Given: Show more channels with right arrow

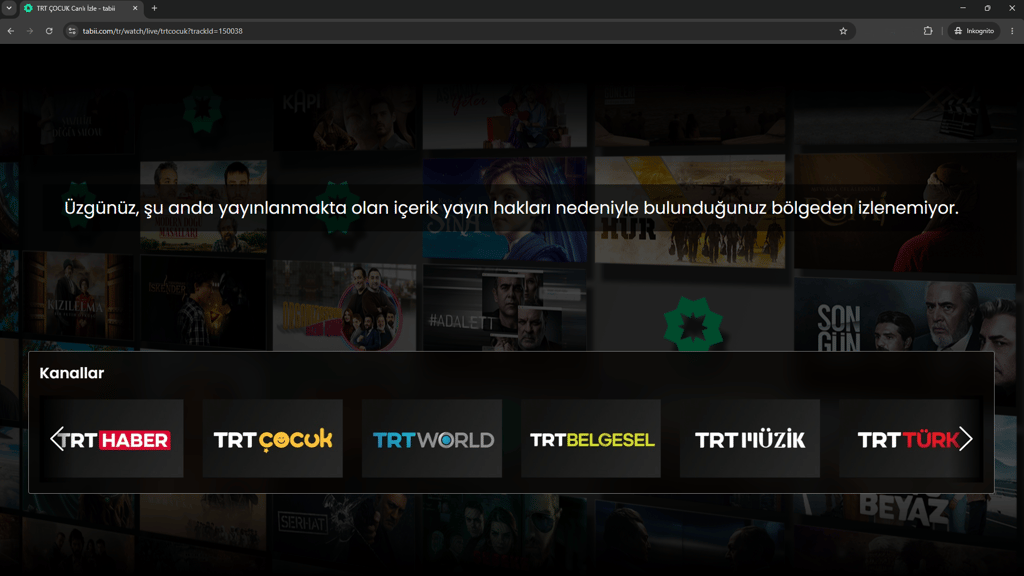Looking at the screenshot, I should tap(966, 439).
